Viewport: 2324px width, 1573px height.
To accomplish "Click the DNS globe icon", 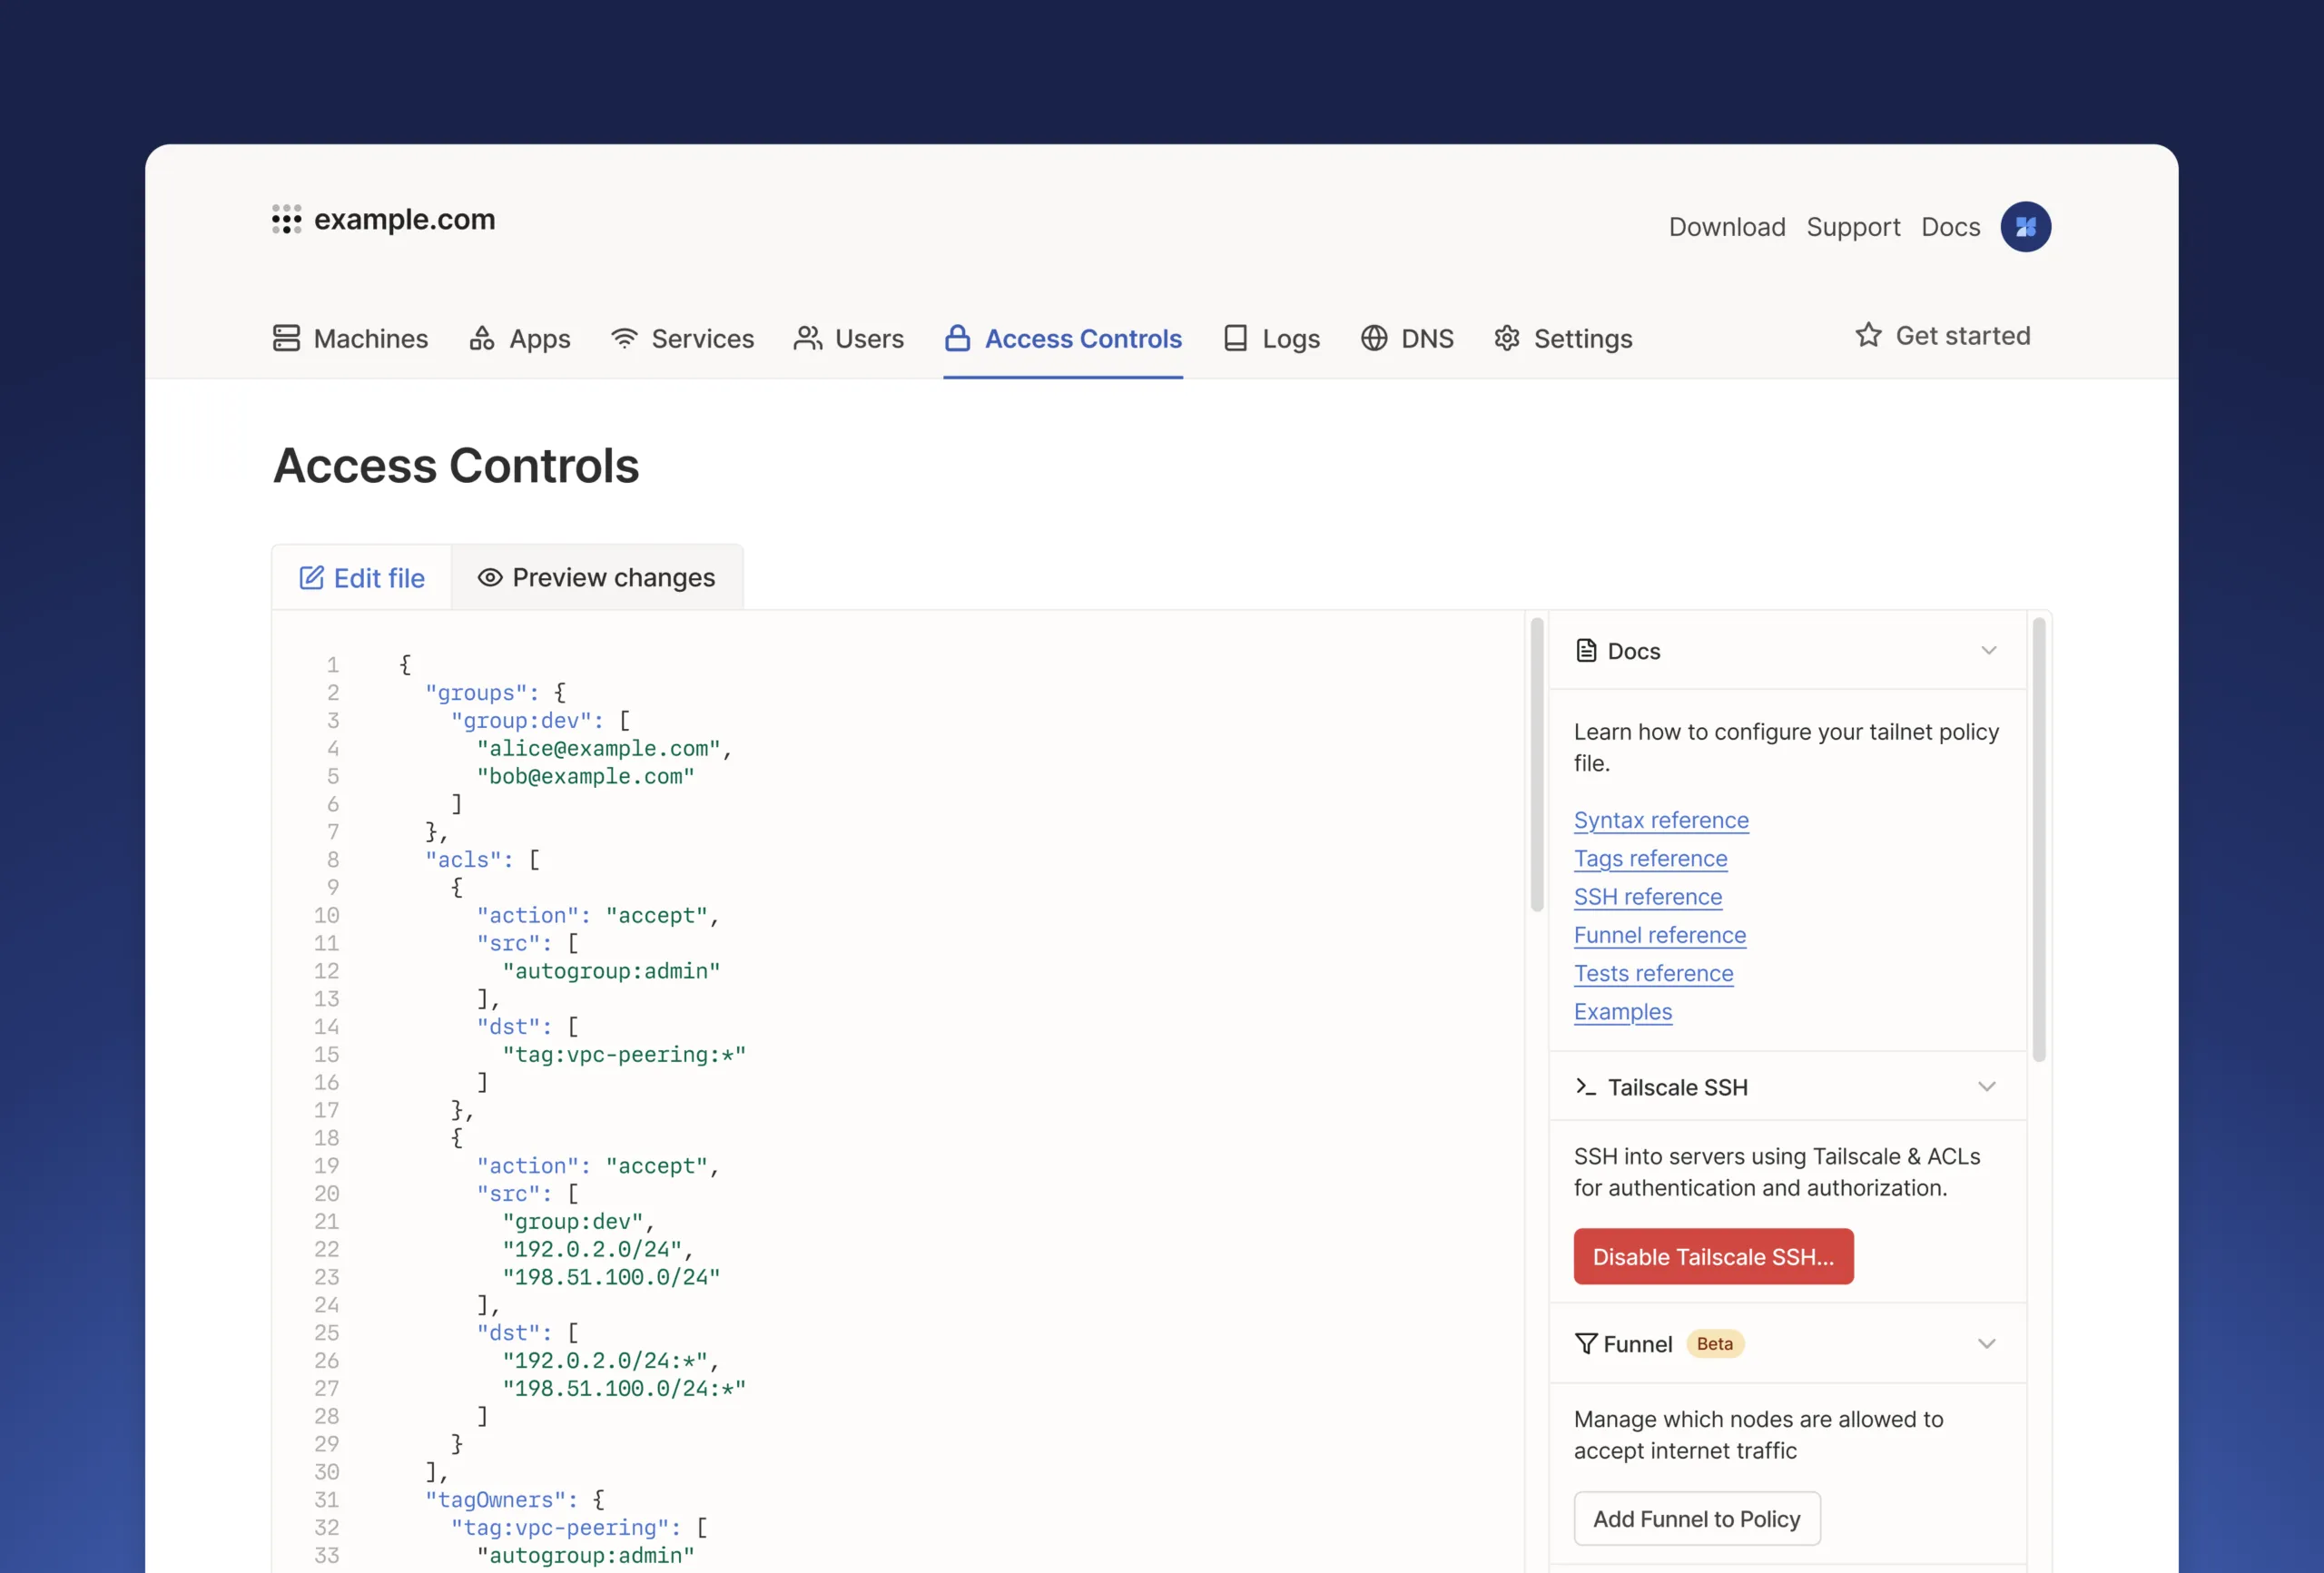I will click(1374, 338).
